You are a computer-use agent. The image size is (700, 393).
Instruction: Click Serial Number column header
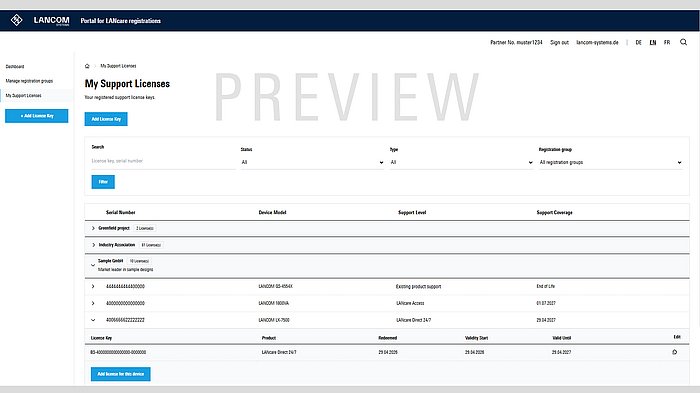[x=121, y=213]
